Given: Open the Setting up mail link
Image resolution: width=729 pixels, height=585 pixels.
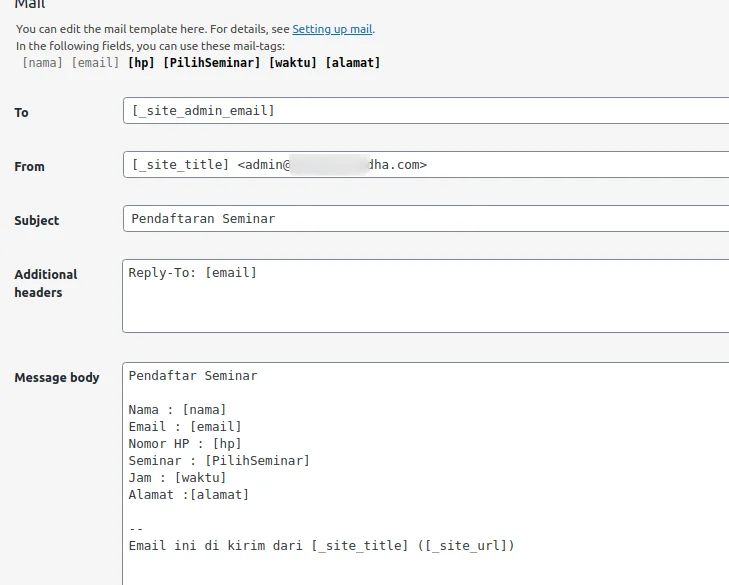Looking at the screenshot, I should (332, 29).
